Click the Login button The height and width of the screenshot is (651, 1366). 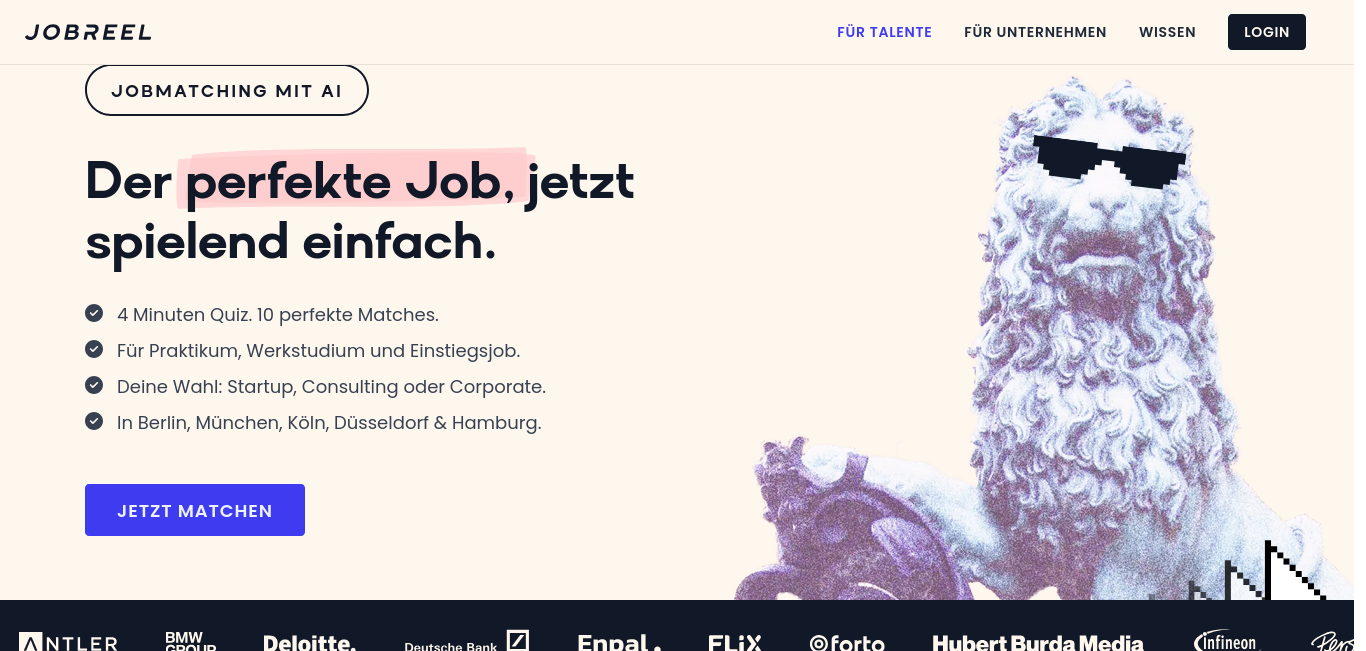coord(1266,32)
